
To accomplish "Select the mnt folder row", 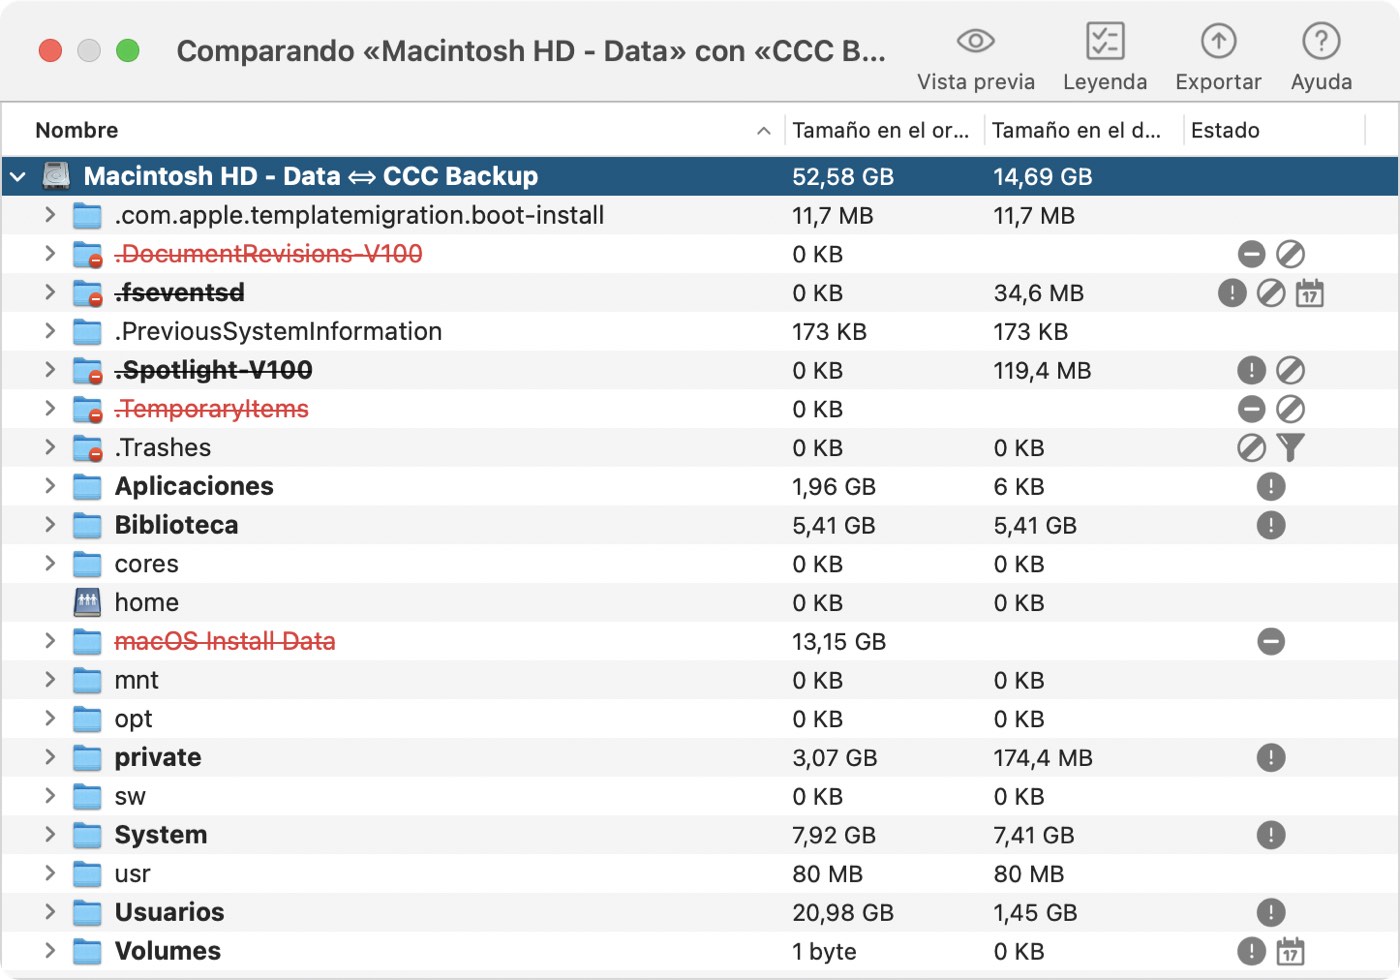I will pos(700,680).
